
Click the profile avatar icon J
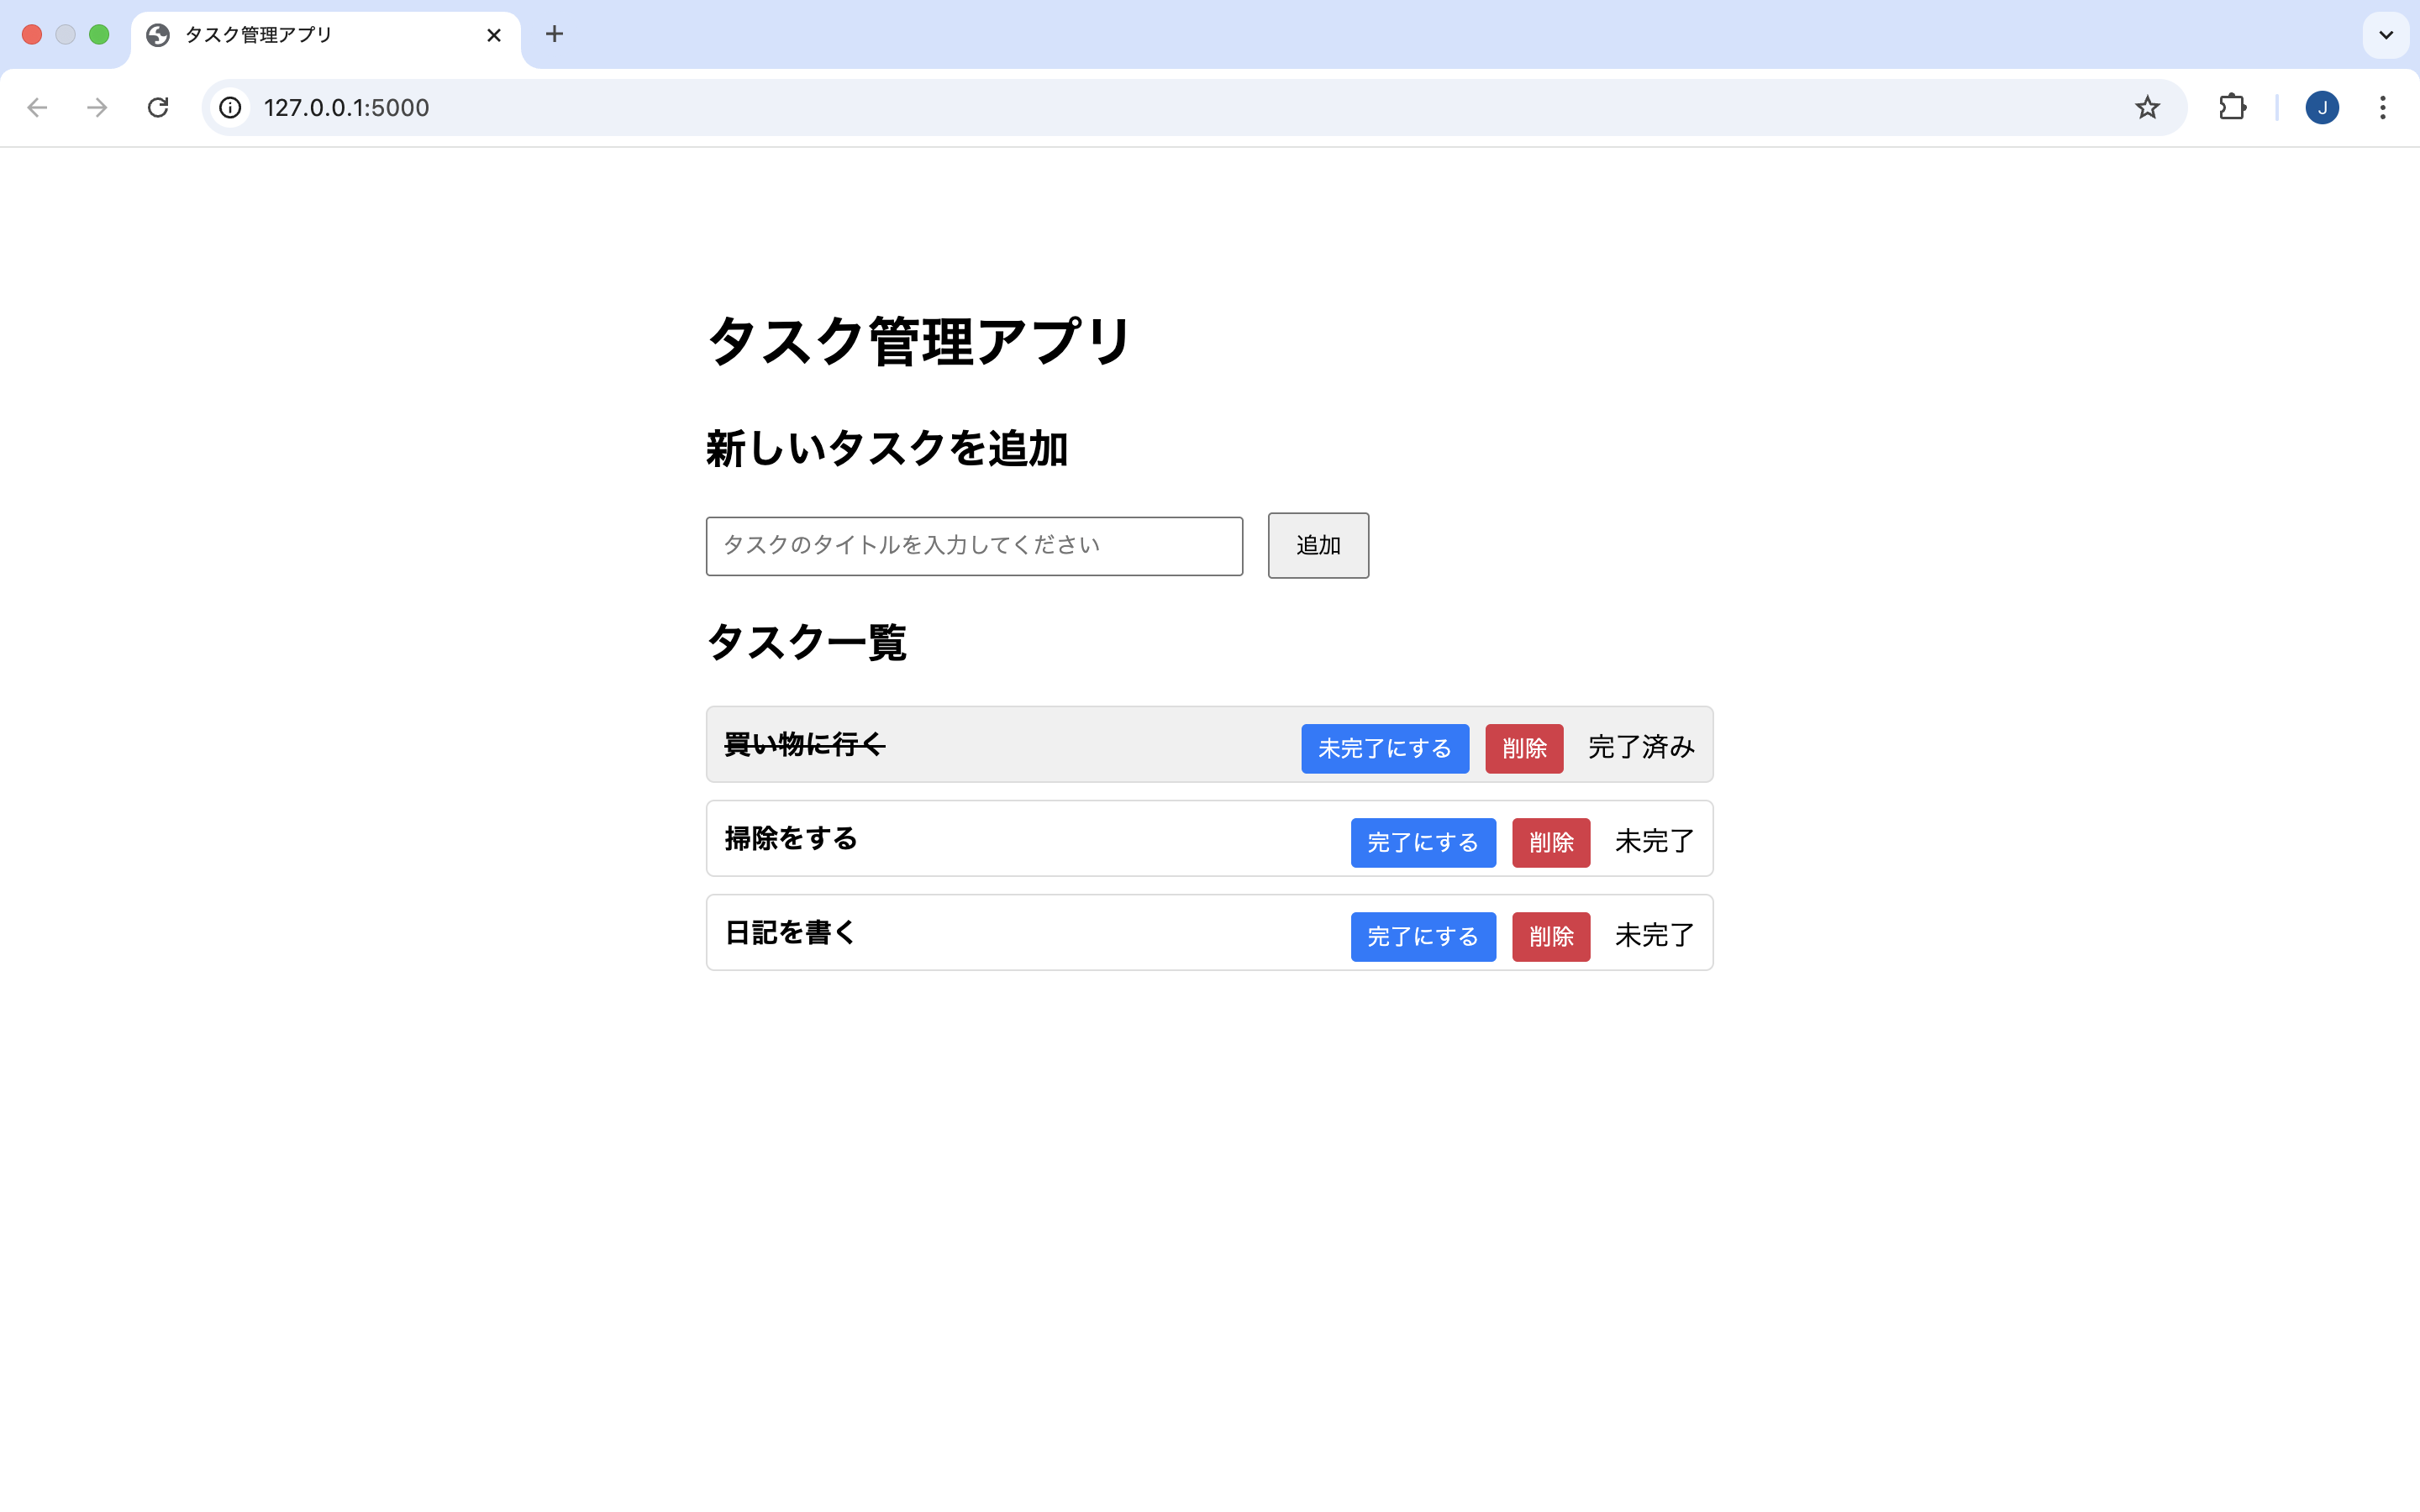(x=2323, y=107)
